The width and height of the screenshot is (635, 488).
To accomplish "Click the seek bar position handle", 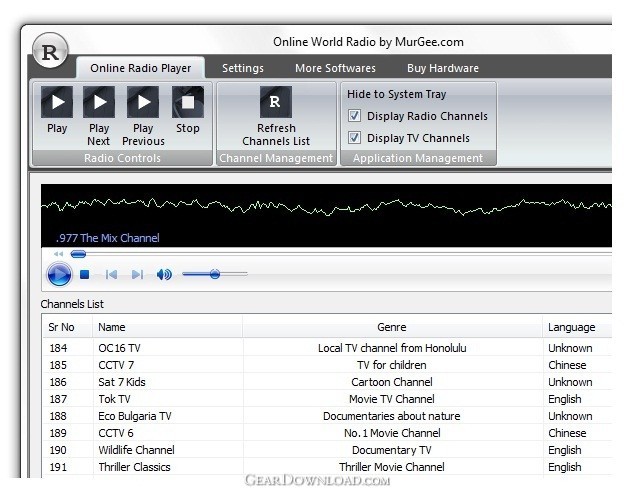I will (x=78, y=254).
